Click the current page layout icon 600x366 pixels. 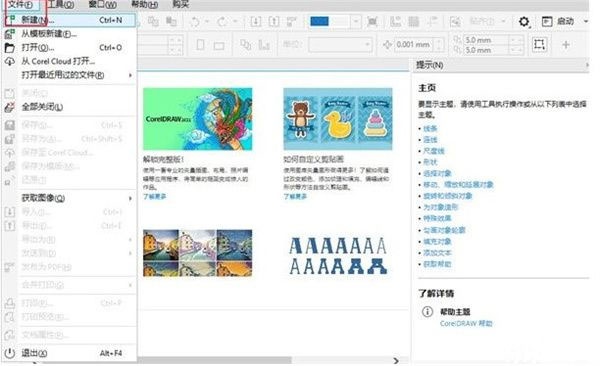click(x=264, y=45)
